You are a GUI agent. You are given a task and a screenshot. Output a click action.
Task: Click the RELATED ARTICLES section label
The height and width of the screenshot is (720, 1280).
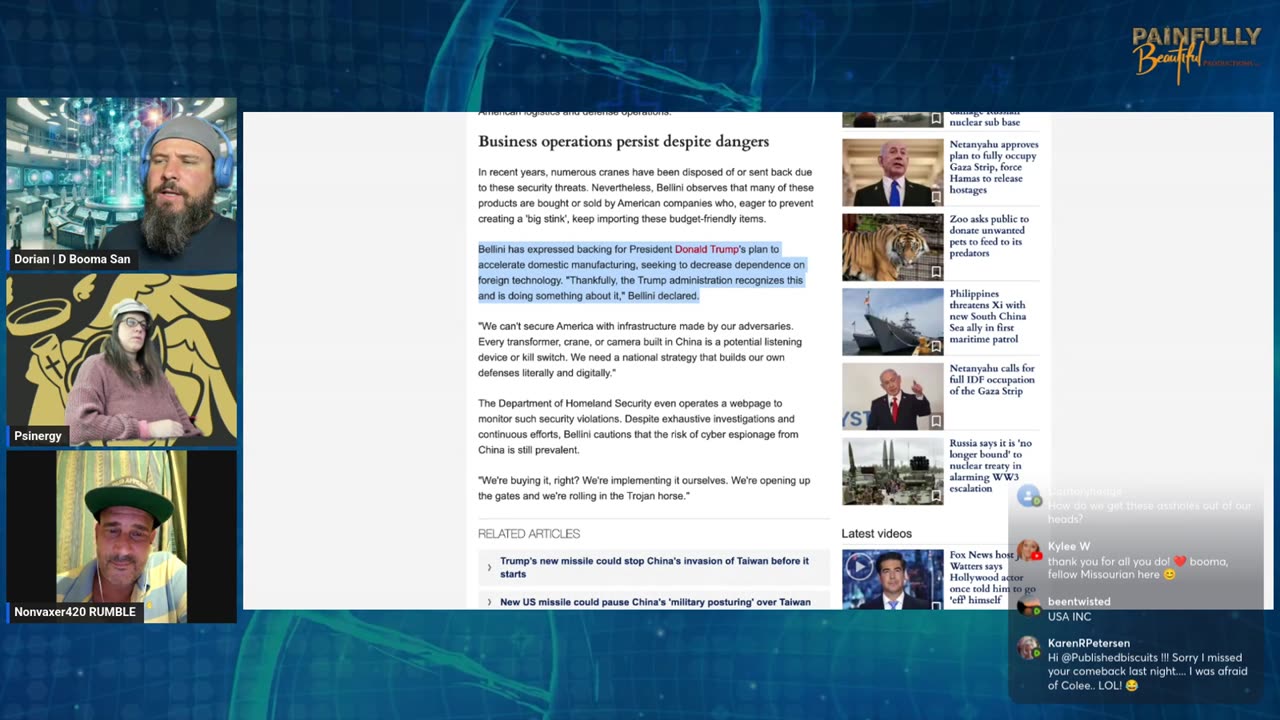point(529,534)
